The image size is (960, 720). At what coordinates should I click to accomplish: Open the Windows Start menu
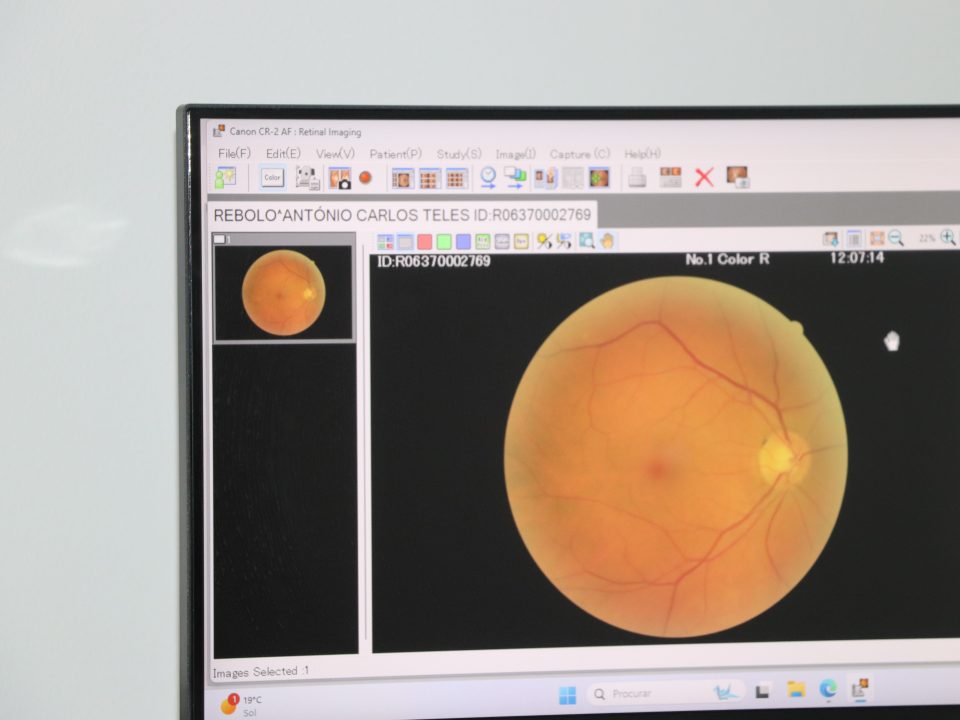[x=567, y=693]
